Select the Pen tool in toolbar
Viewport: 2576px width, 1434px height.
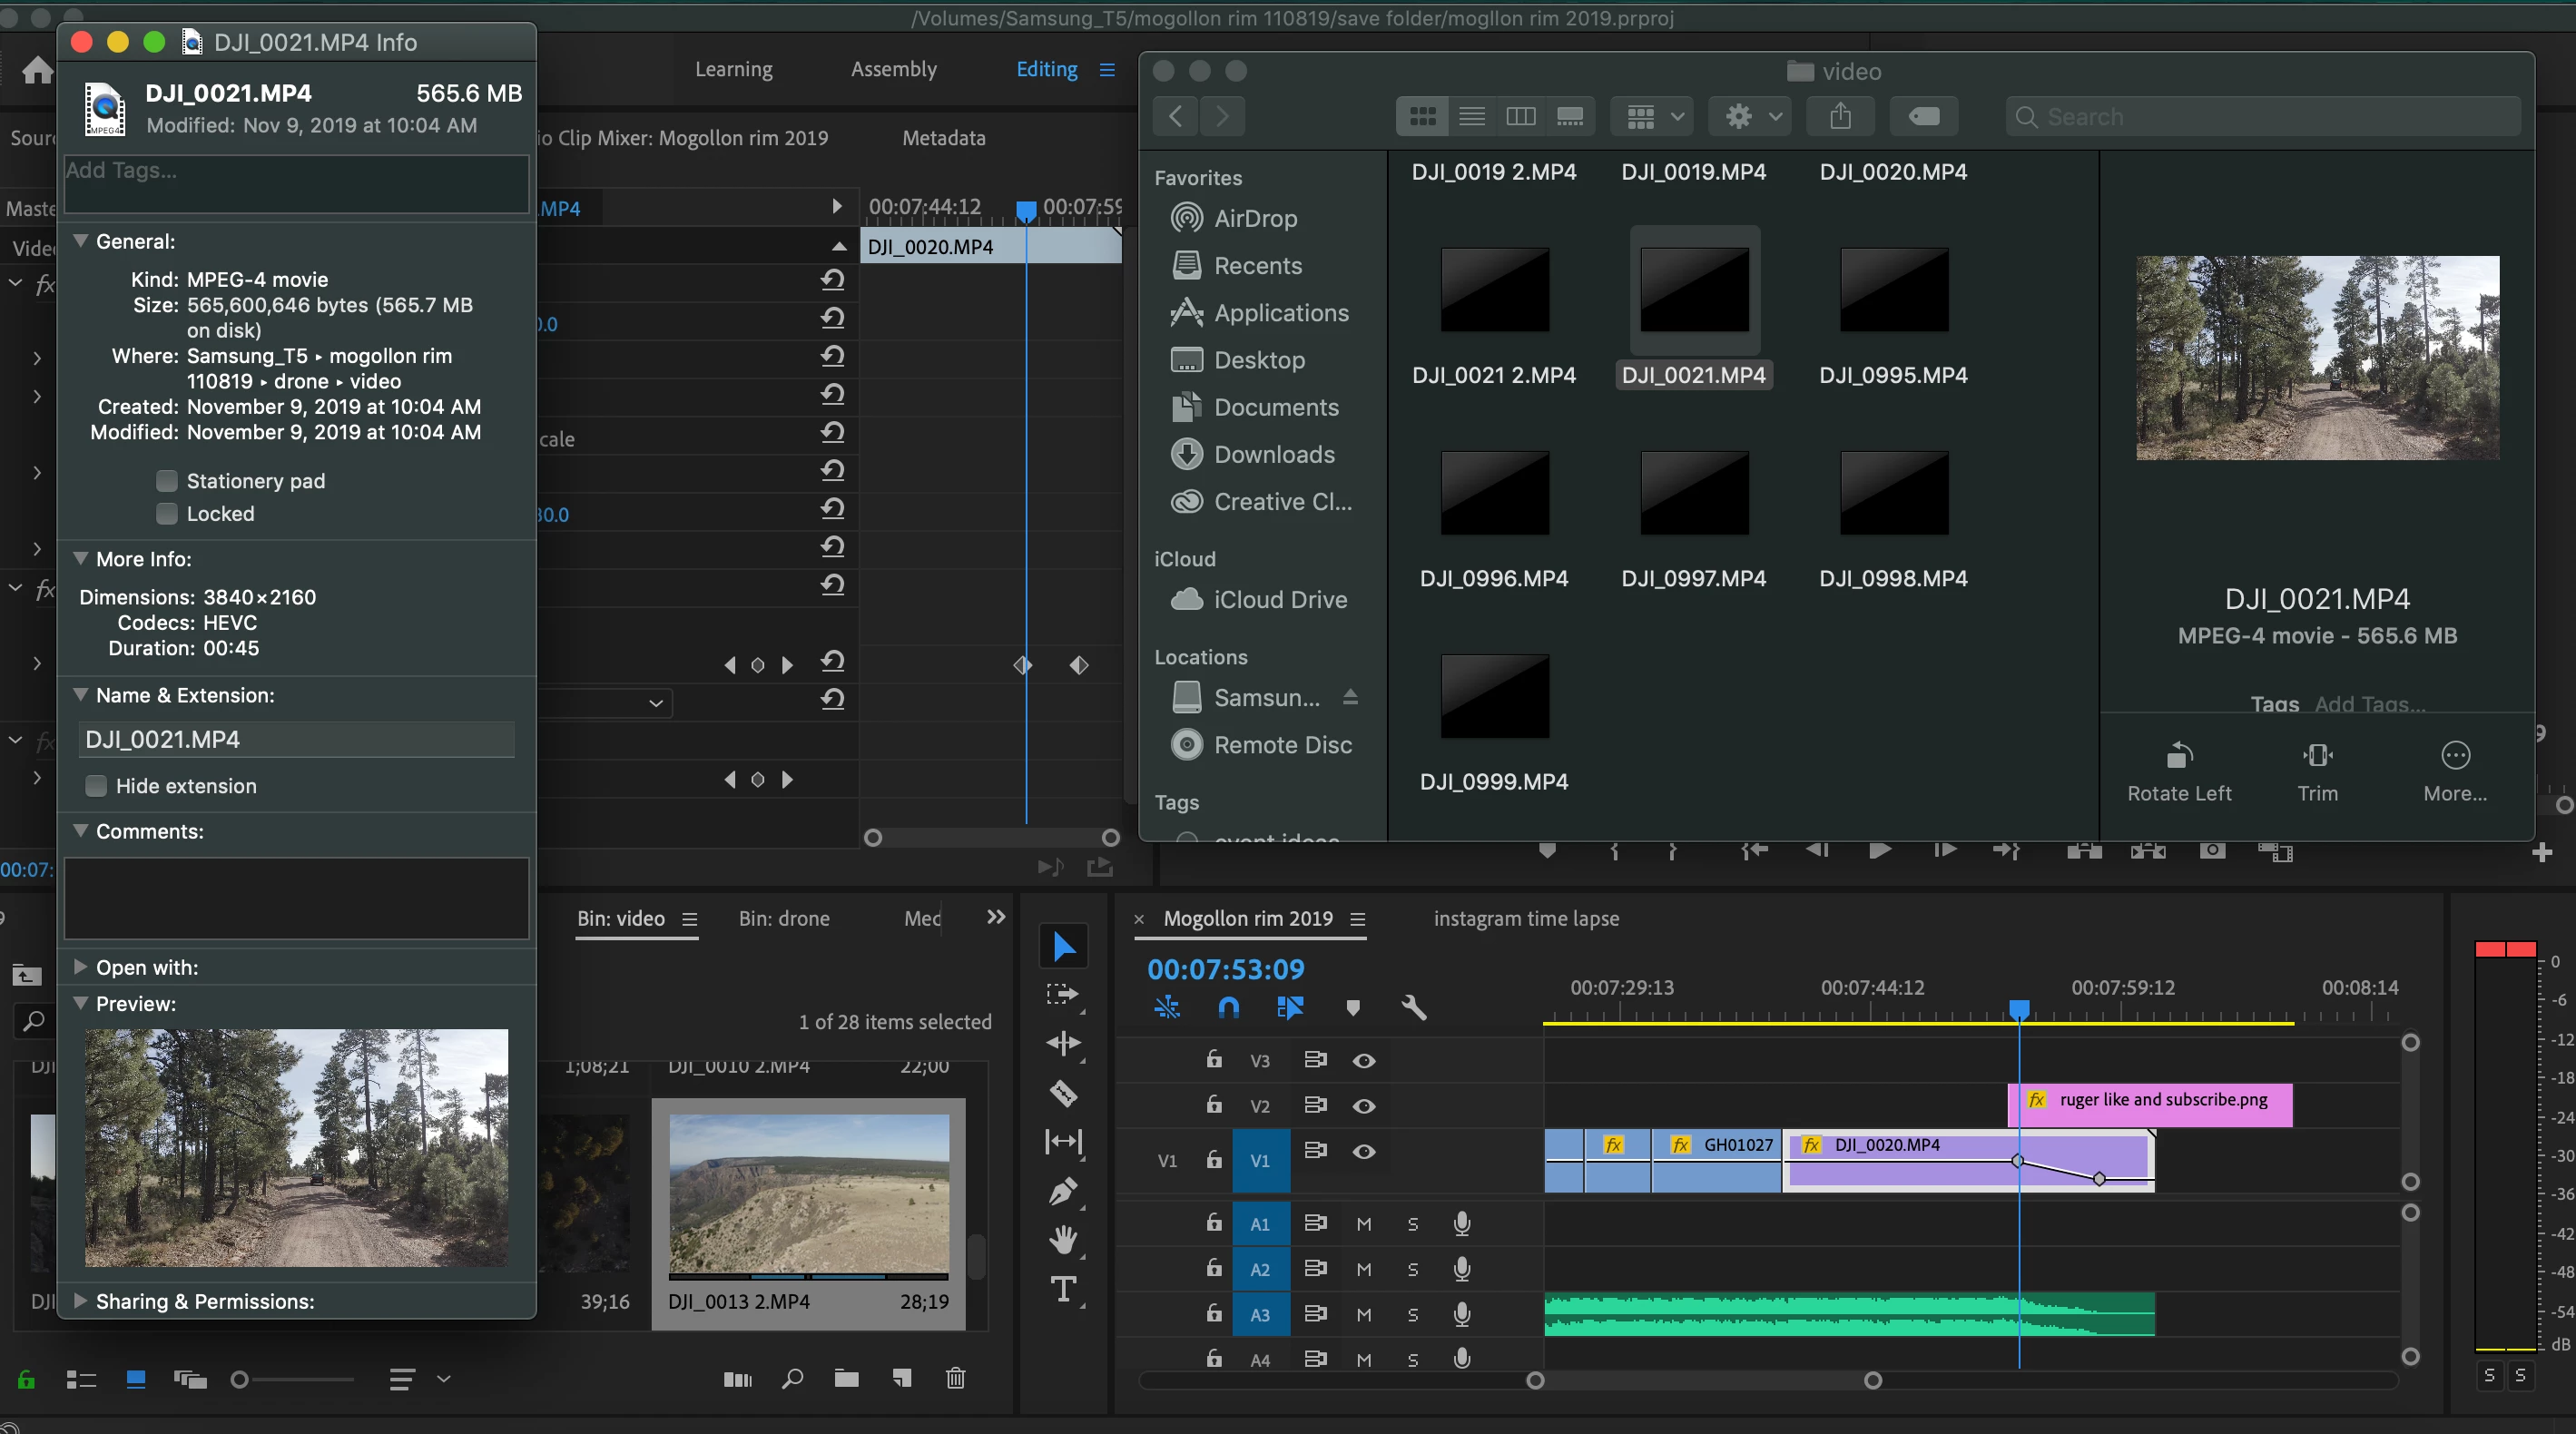(1063, 1190)
